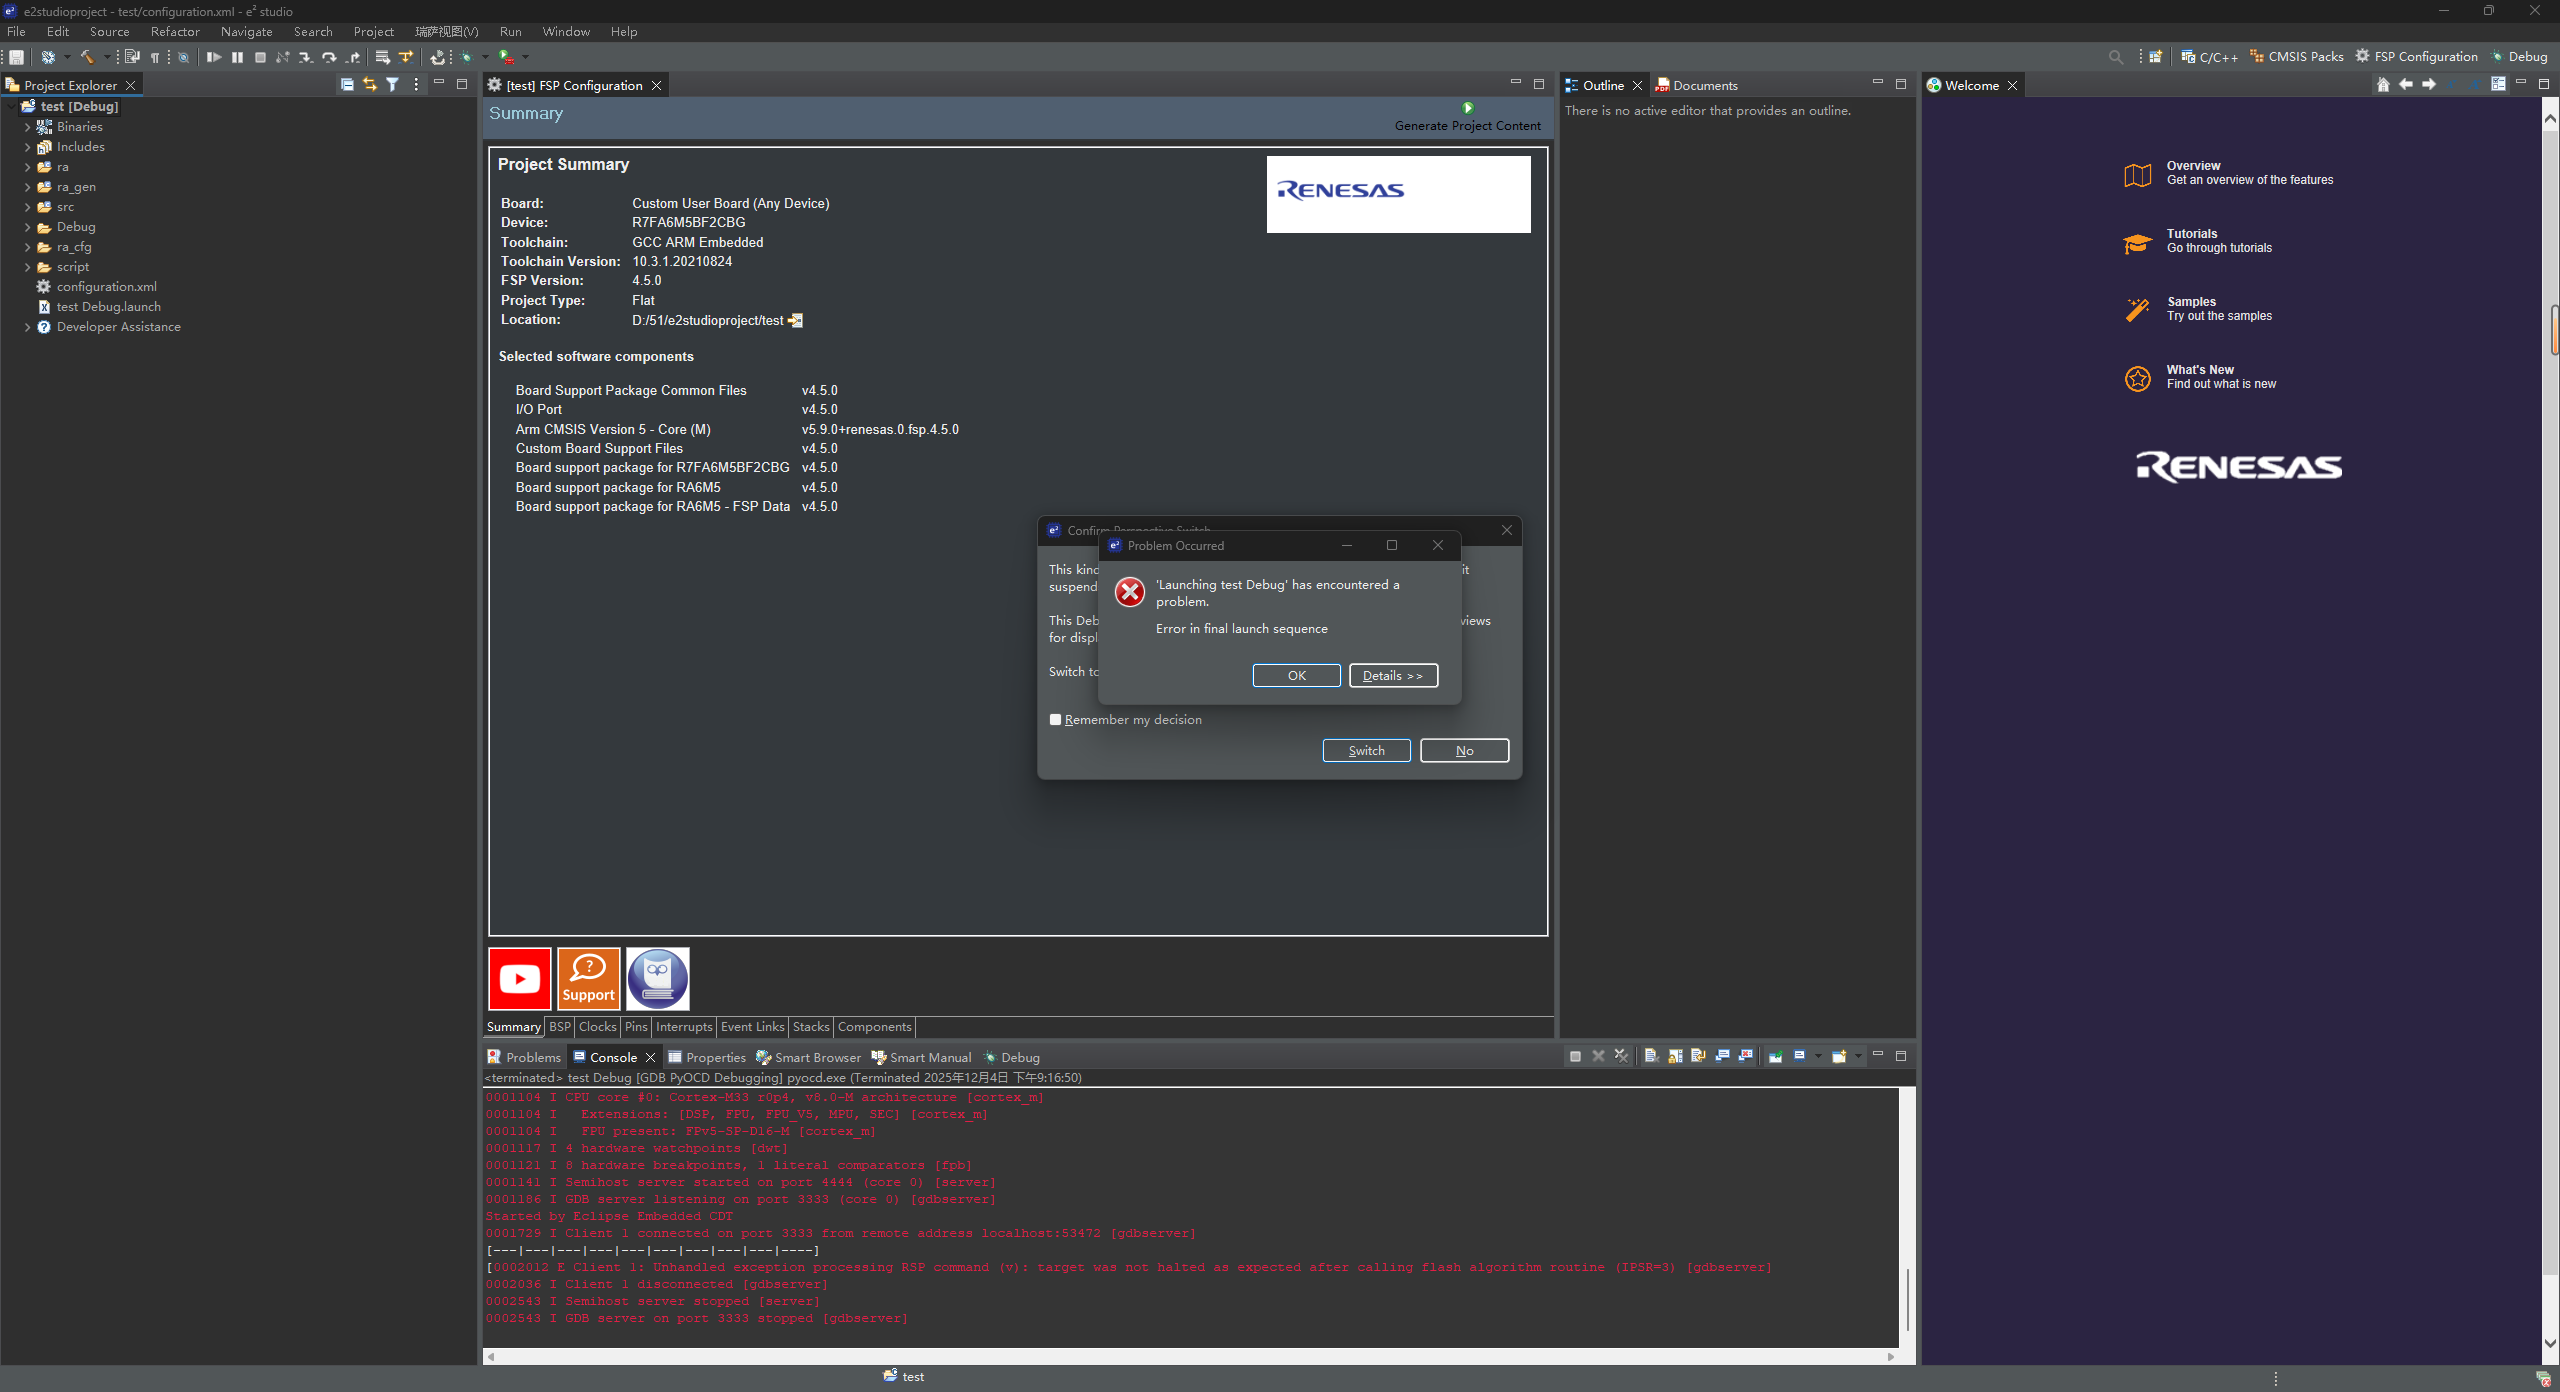Open the debug launch dropdown arrow
Image resolution: width=2560 pixels, height=1392 pixels.
point(485,57)
